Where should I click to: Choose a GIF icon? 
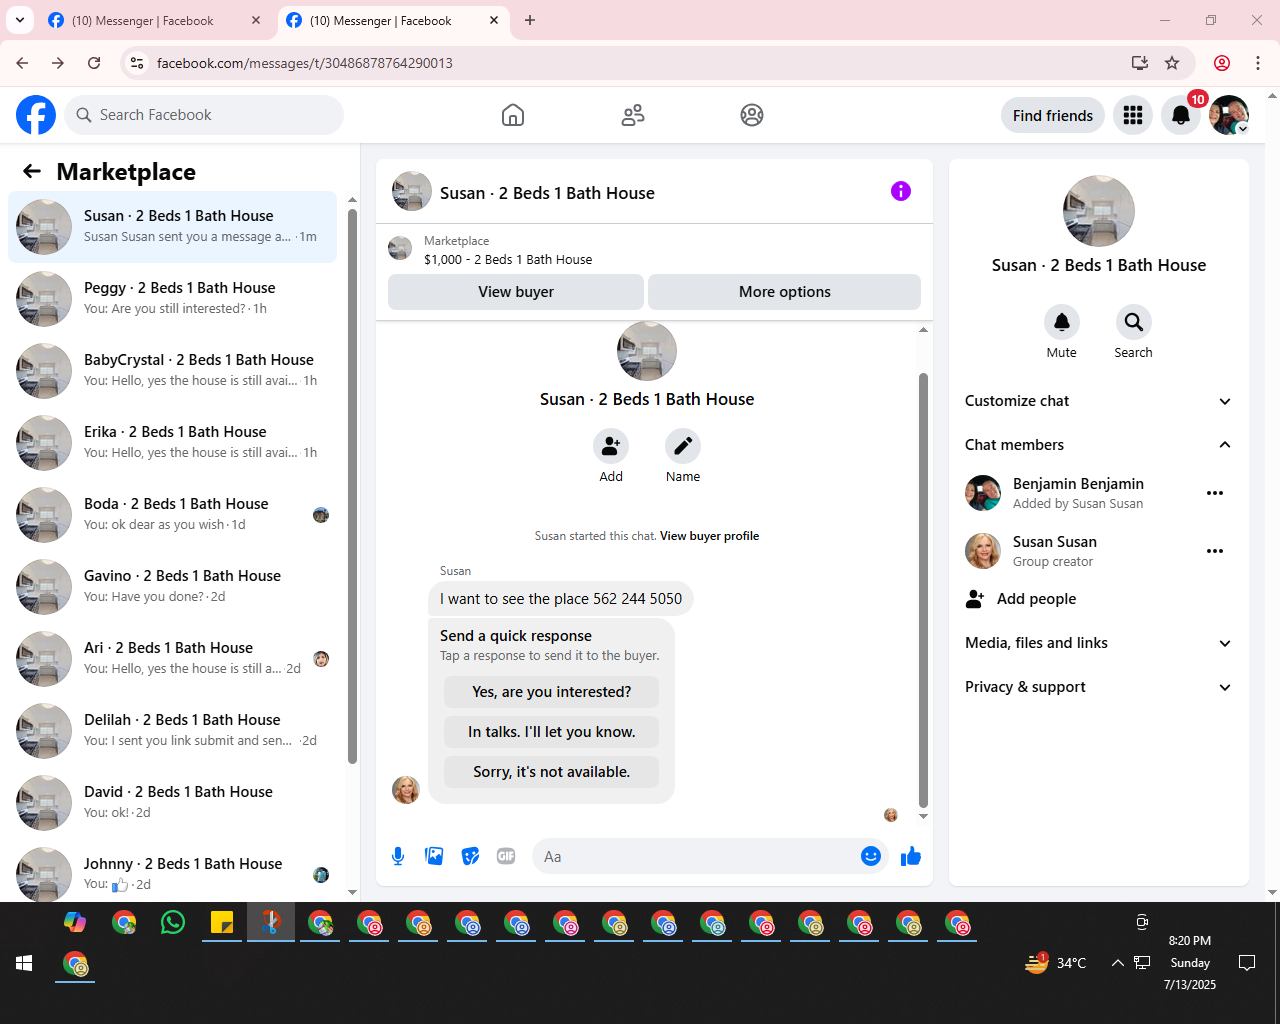pos(506,856)
